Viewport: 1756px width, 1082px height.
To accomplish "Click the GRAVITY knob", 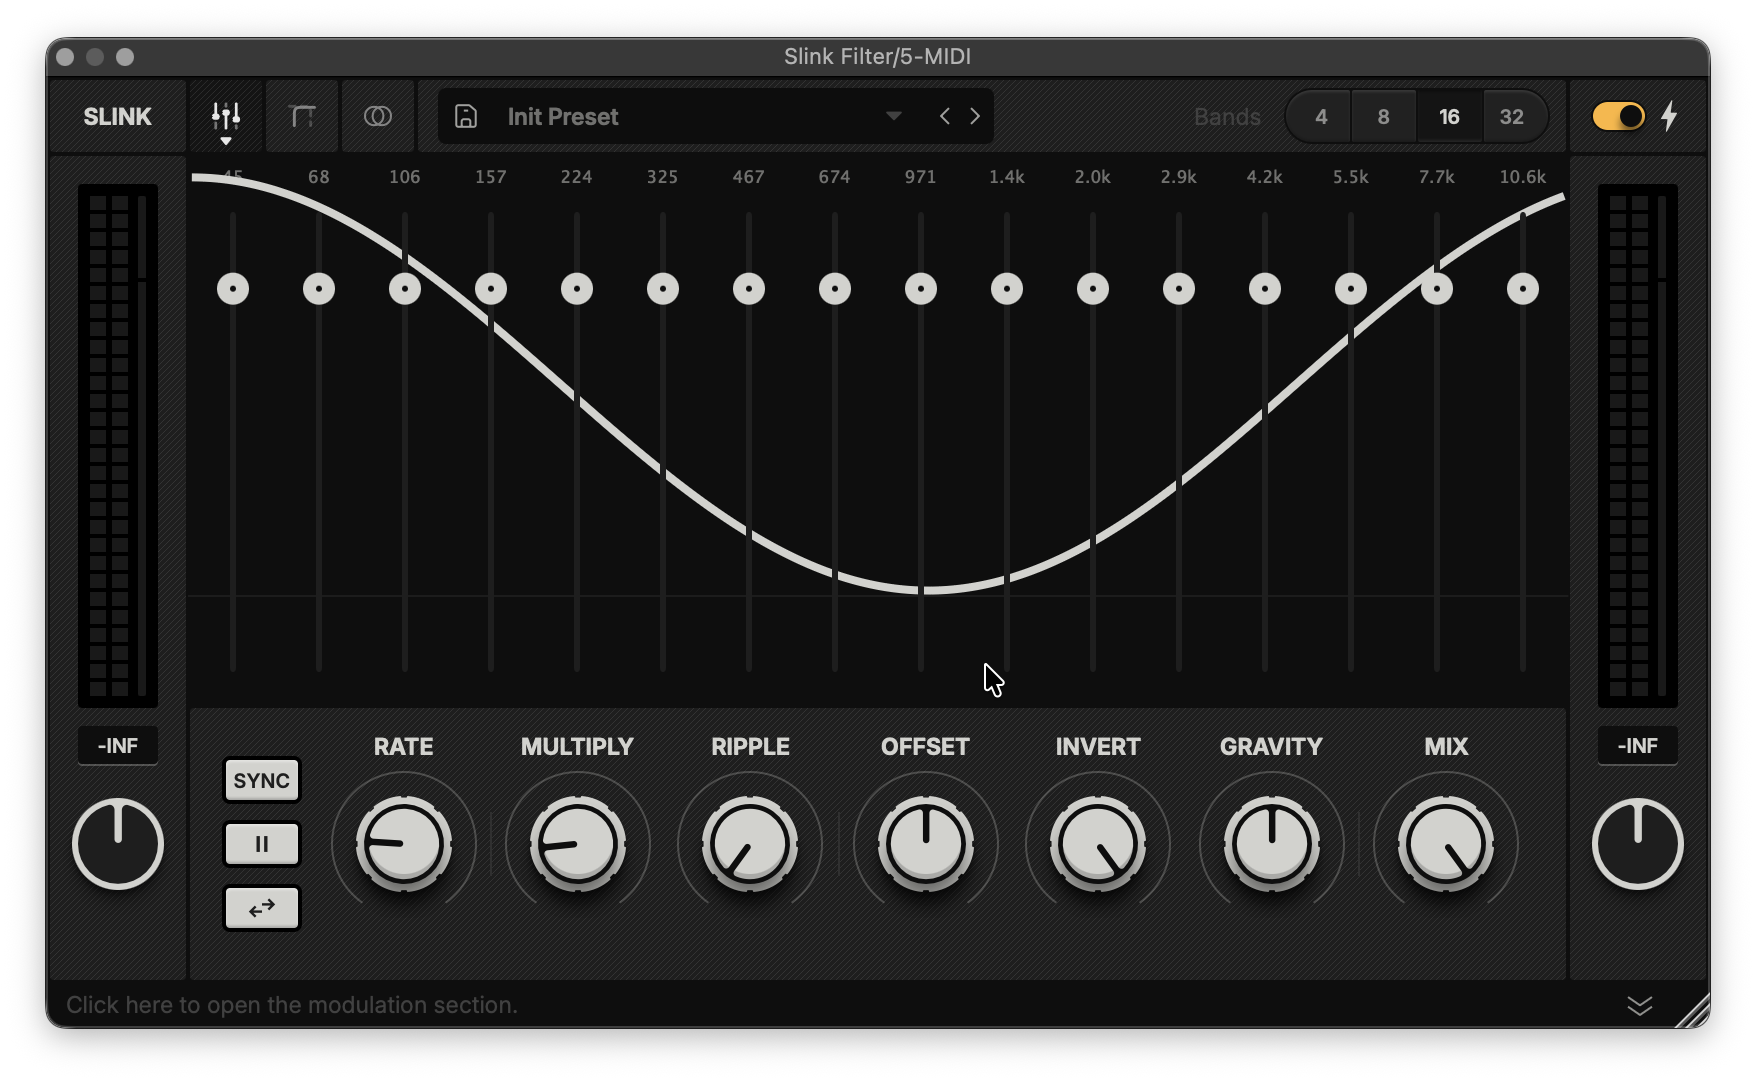I will [x=1272, y=844].
